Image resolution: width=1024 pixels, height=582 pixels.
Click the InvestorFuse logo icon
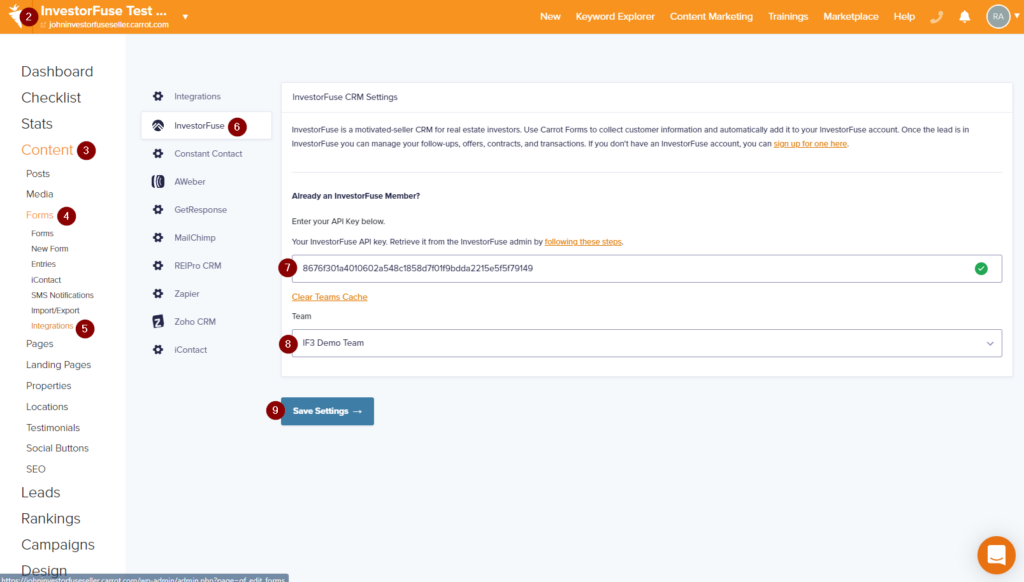(x=158, y=125)
